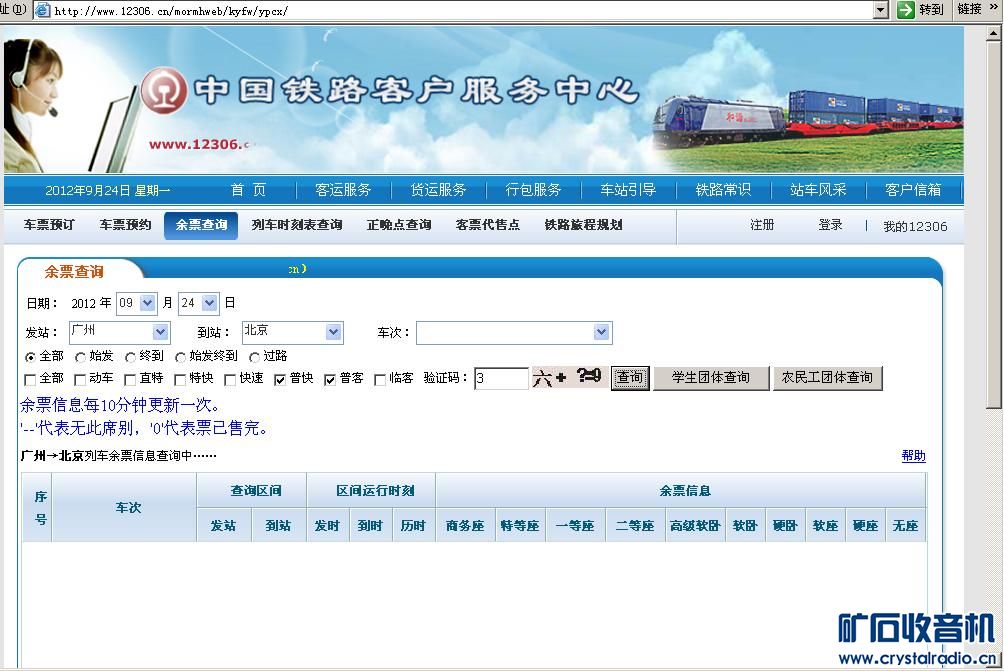Click the 查询 query button
The width and height of the screenshot is (1004, 671).
click(630, 379)
